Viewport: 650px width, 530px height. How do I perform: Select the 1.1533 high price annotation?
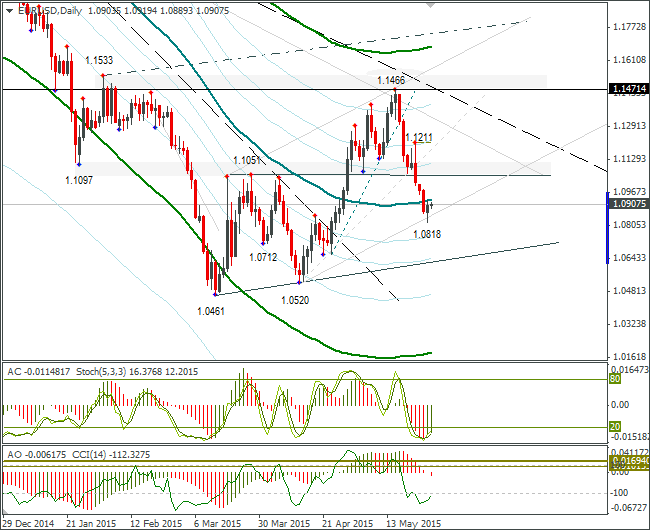coord(99,61)
